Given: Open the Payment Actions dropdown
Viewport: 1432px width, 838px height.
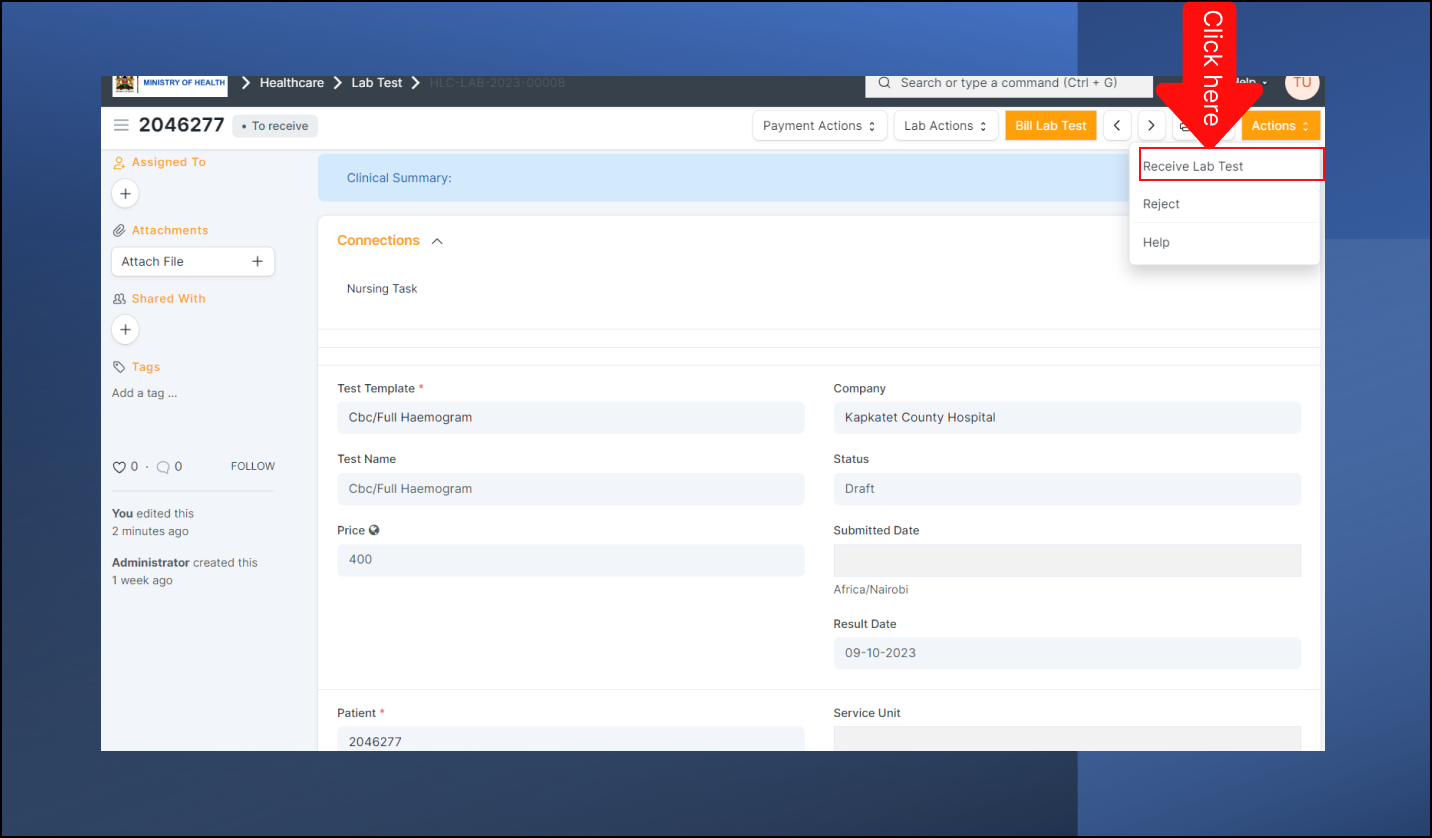Looking at the screenshot, I should tap(820, 126).
